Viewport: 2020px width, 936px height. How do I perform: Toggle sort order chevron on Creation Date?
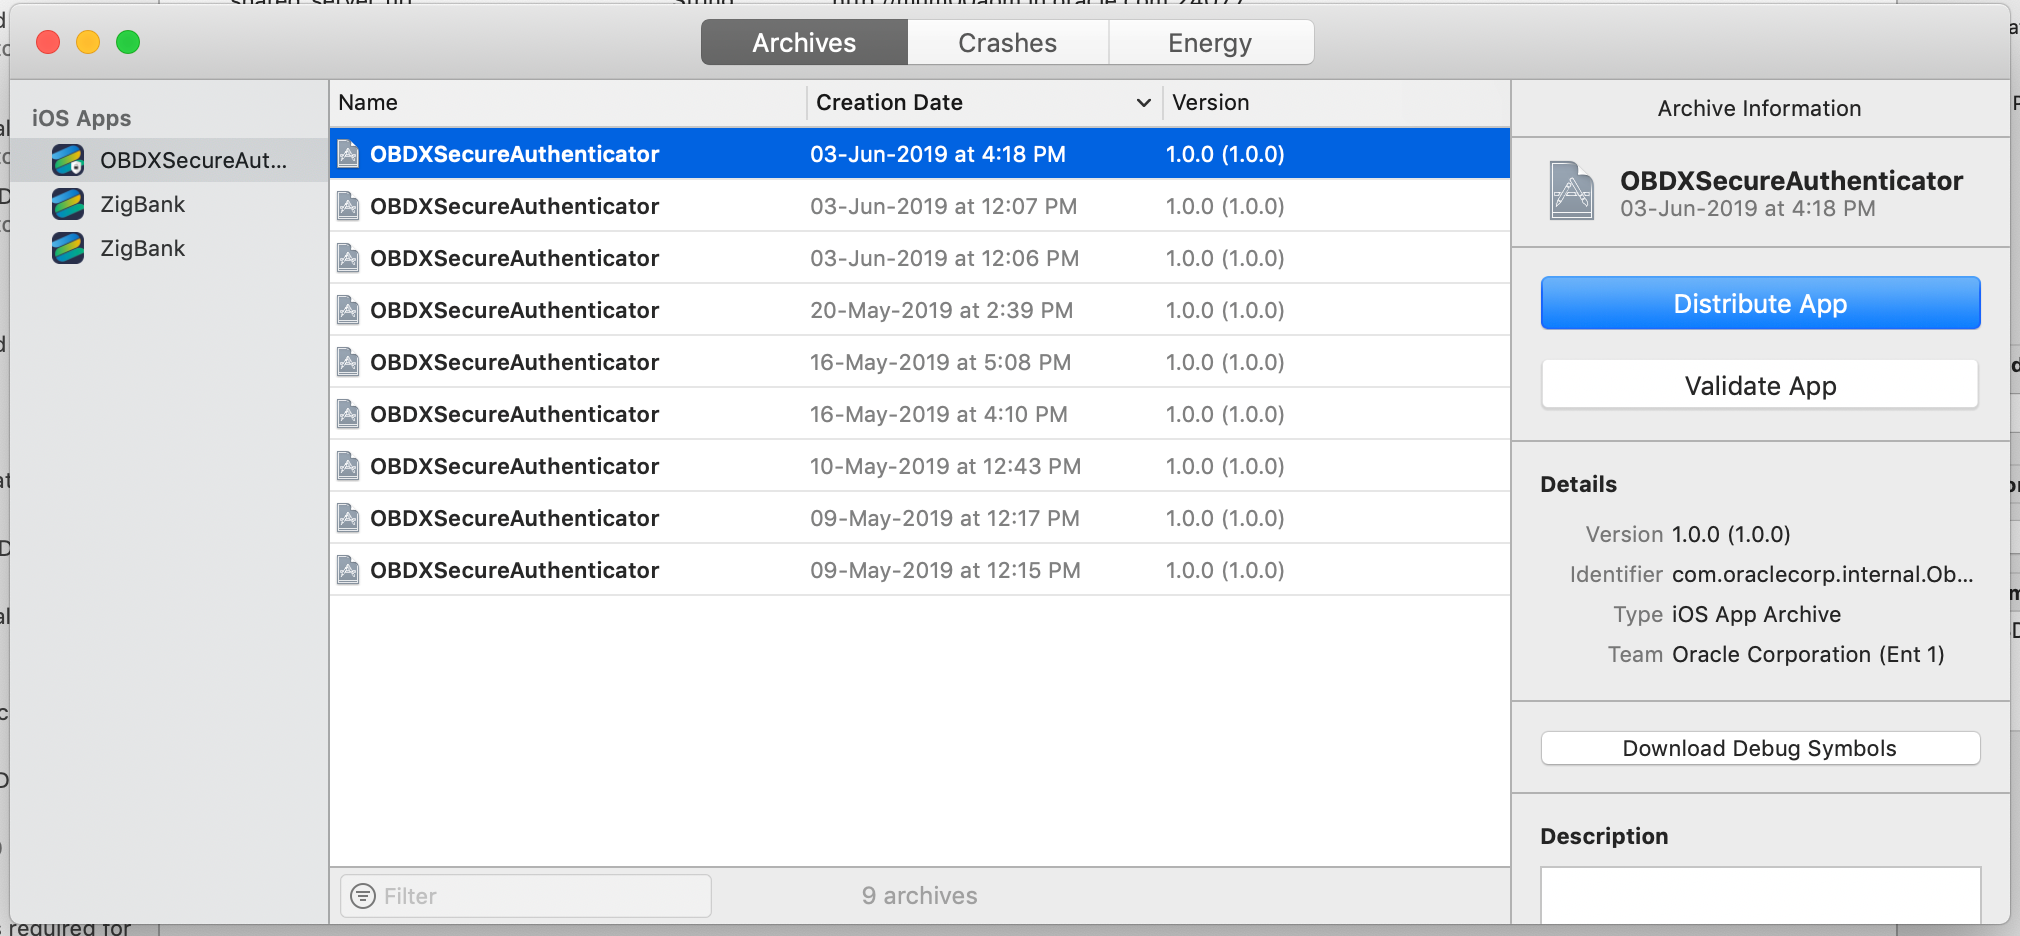1144,103
